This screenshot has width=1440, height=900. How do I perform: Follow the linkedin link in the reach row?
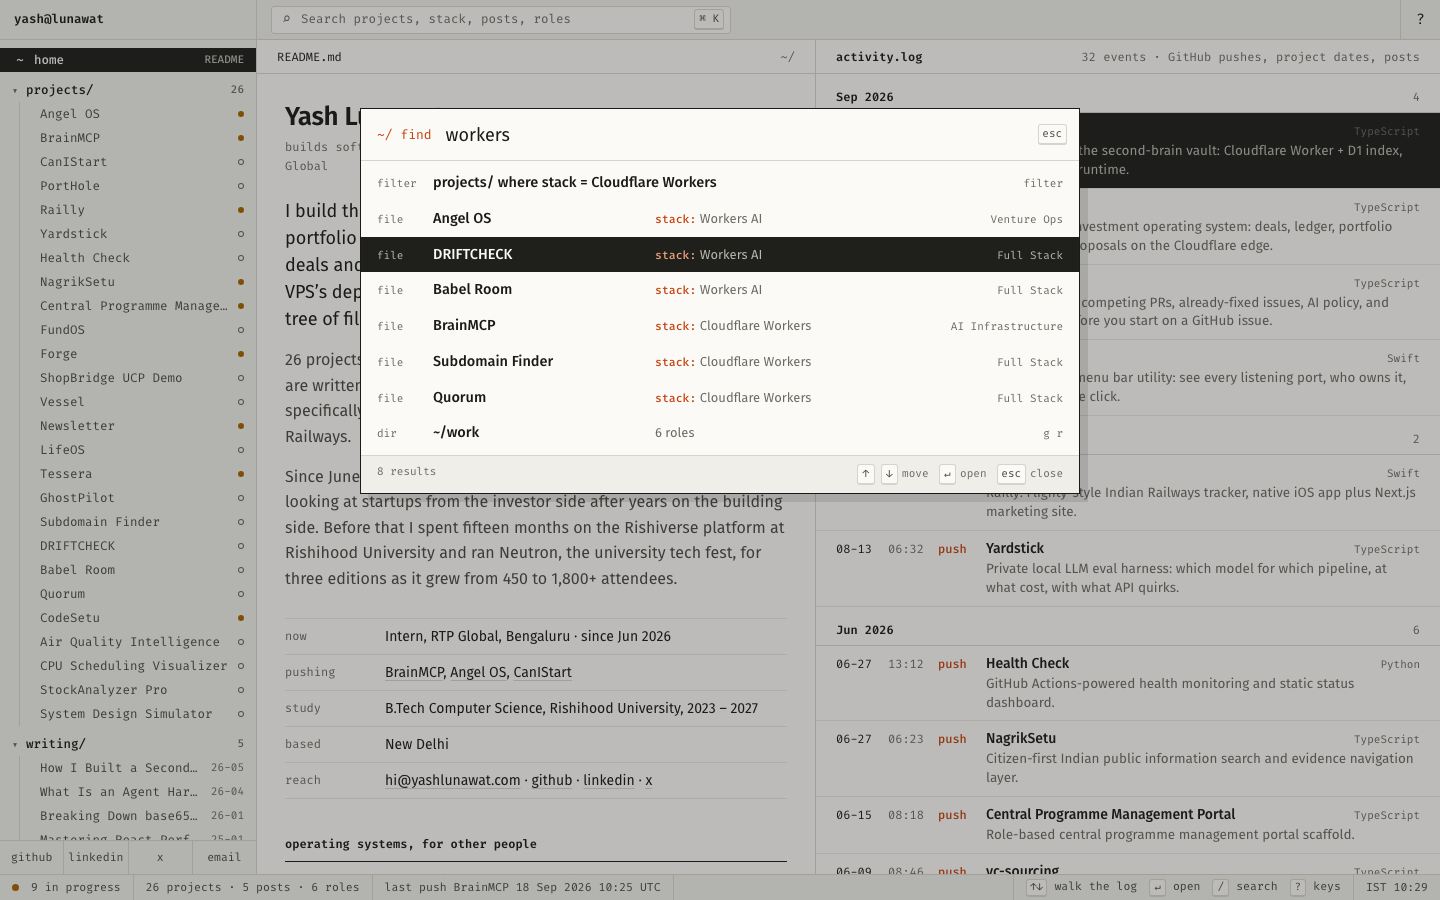tap(609, 781)
